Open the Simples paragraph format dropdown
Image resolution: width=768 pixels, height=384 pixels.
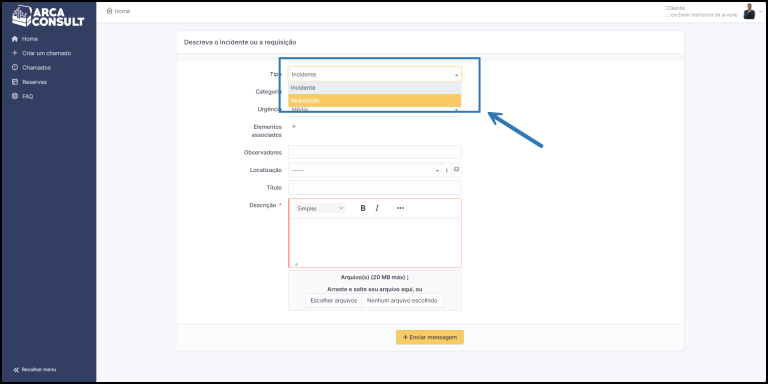[x=320, y=208]
